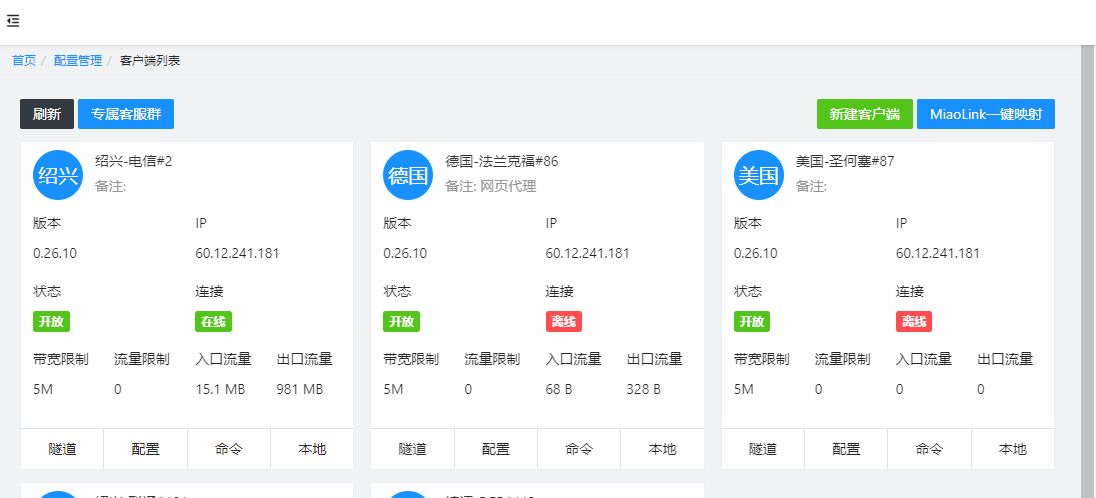Click 新建客户端 to create a client
This screenshot has height=498, width=1096.
click(x=865, y=114)
